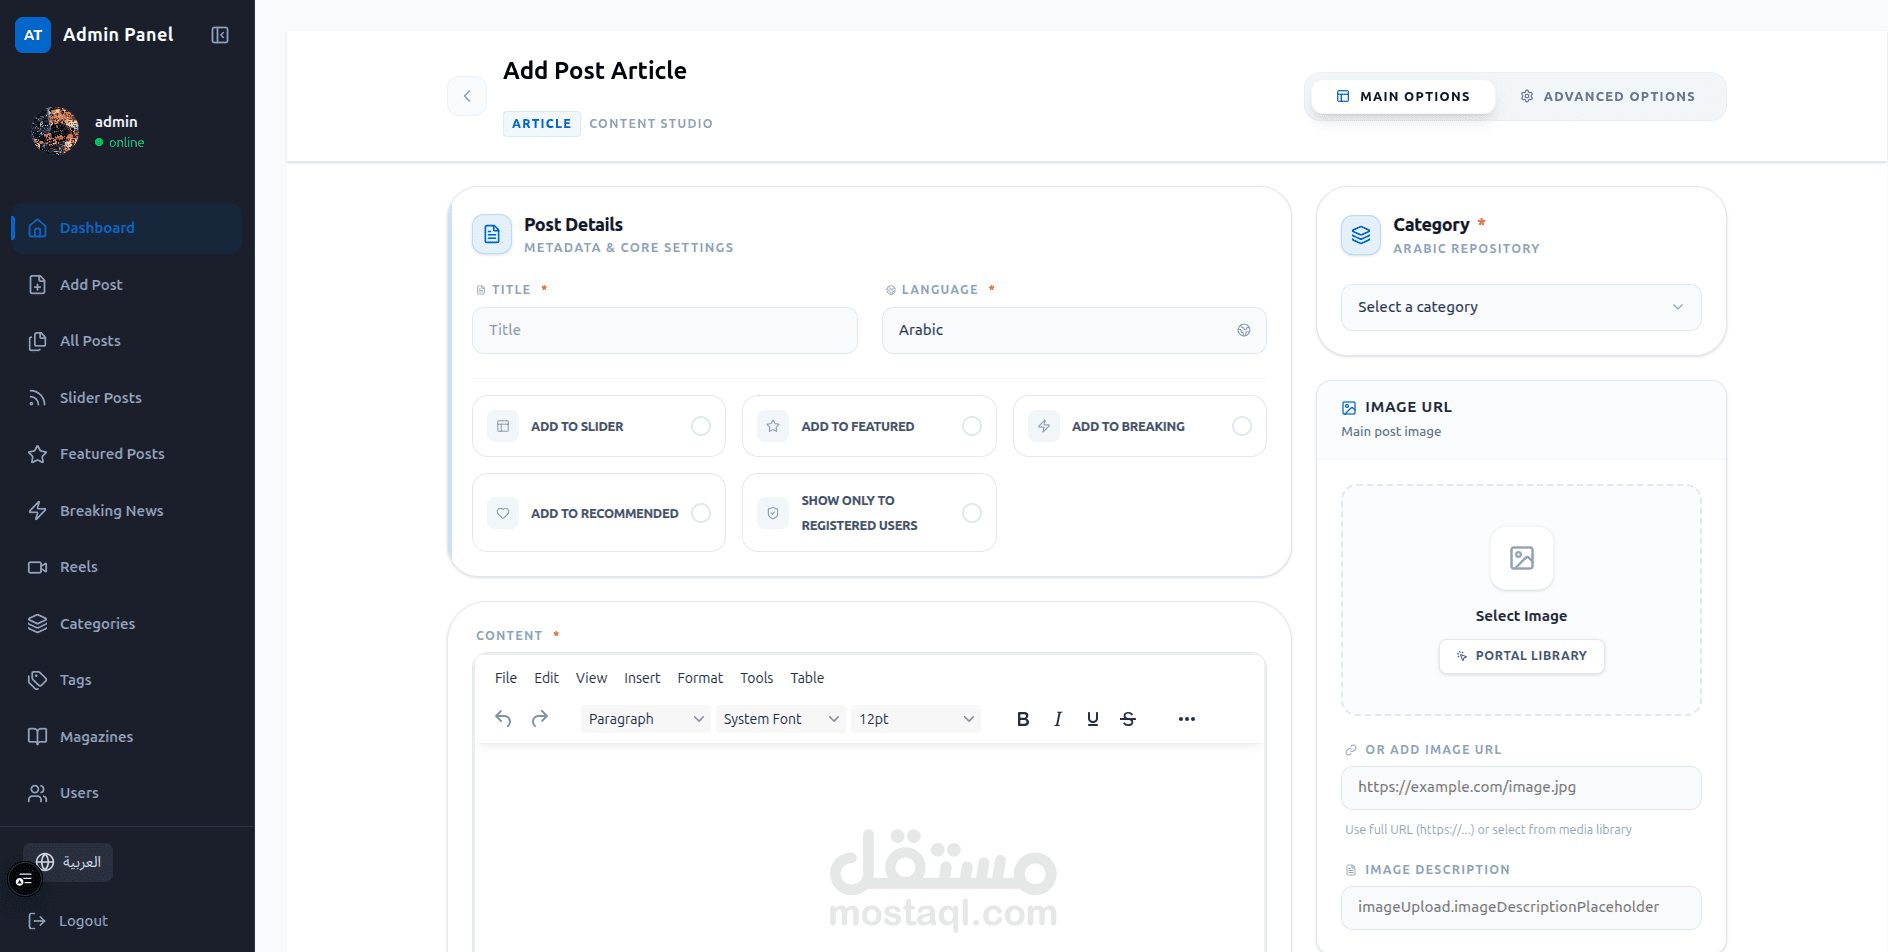Open Breaking News from the sidebar icon
1888x952 pixels.
37,510
